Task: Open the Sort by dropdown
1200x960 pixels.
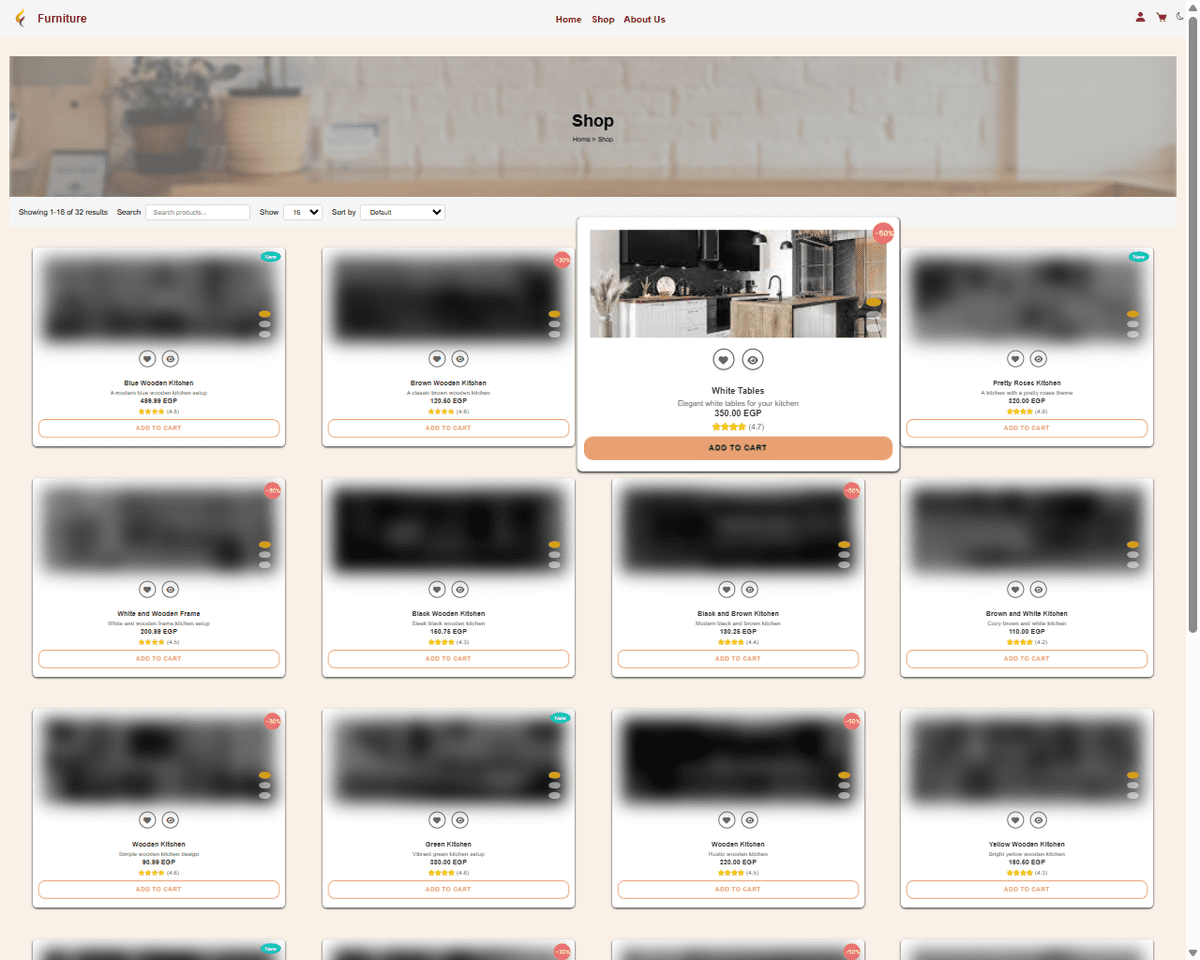Action: 403,212
